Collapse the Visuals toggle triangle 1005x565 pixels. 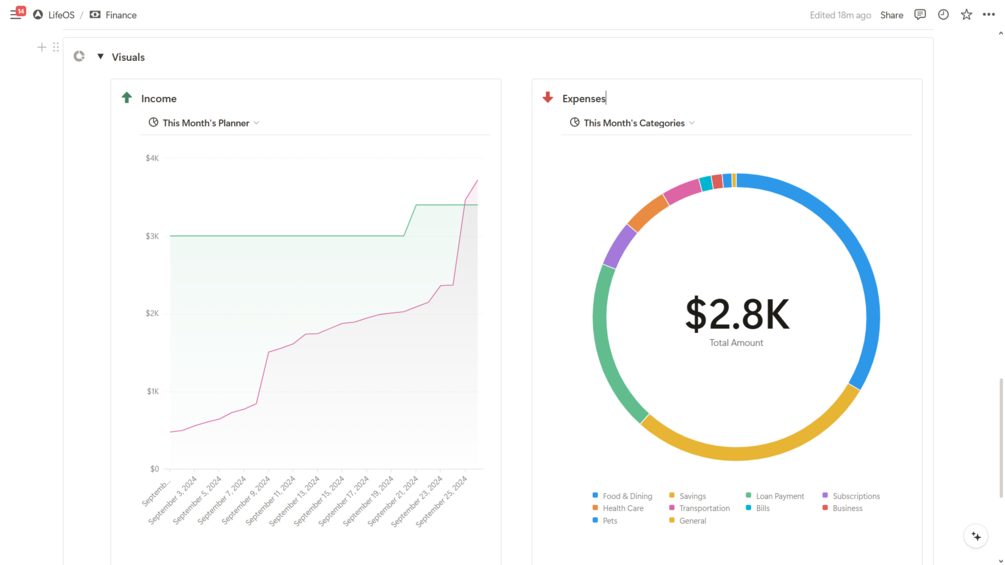[100, 56]
